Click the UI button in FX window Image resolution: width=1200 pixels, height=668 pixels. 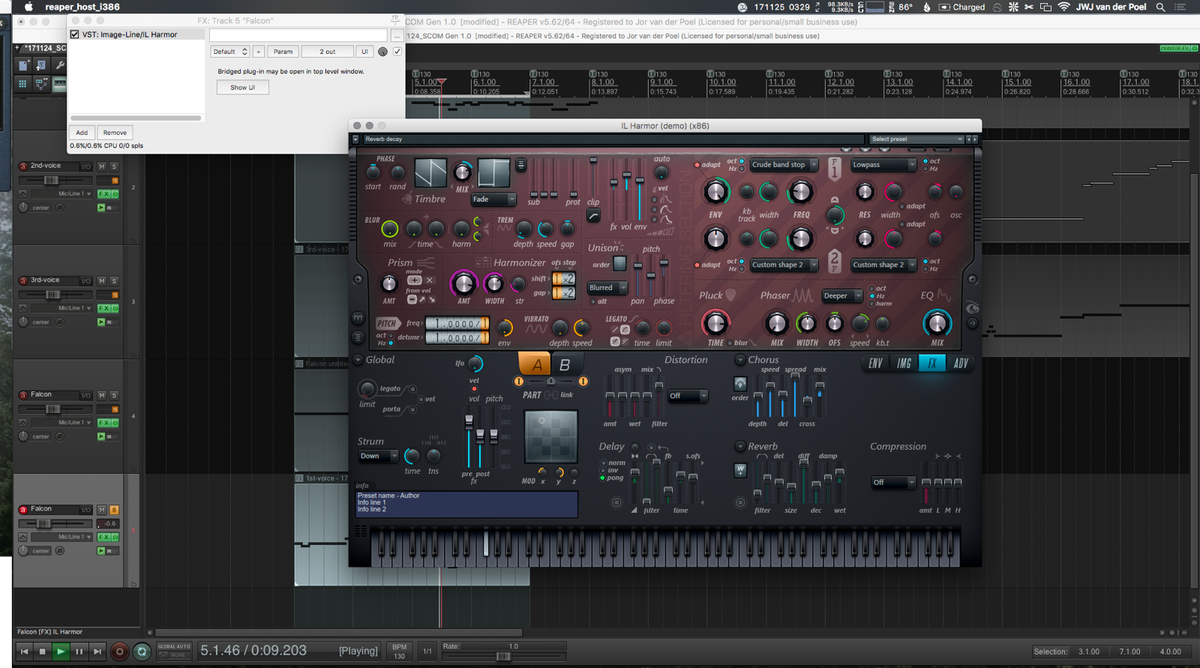tap(365, 51)
